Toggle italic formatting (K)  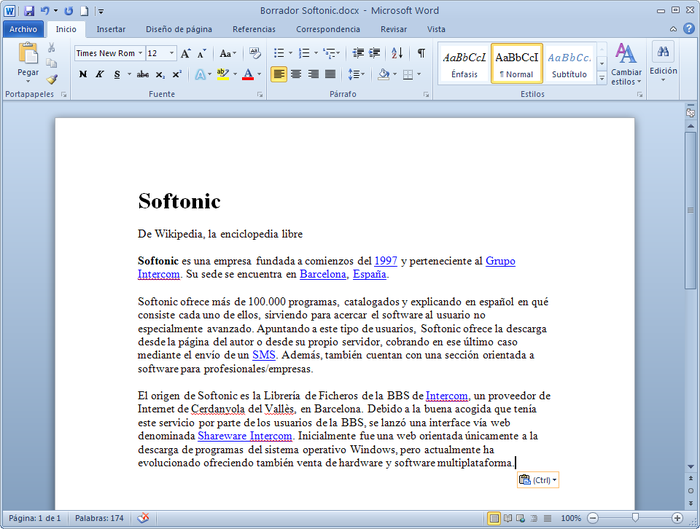coord(101,74)
